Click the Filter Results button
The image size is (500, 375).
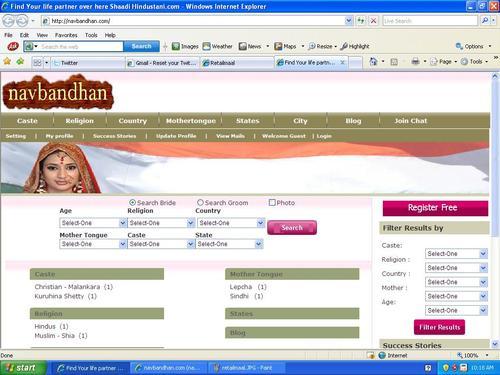tap(439, 327)
